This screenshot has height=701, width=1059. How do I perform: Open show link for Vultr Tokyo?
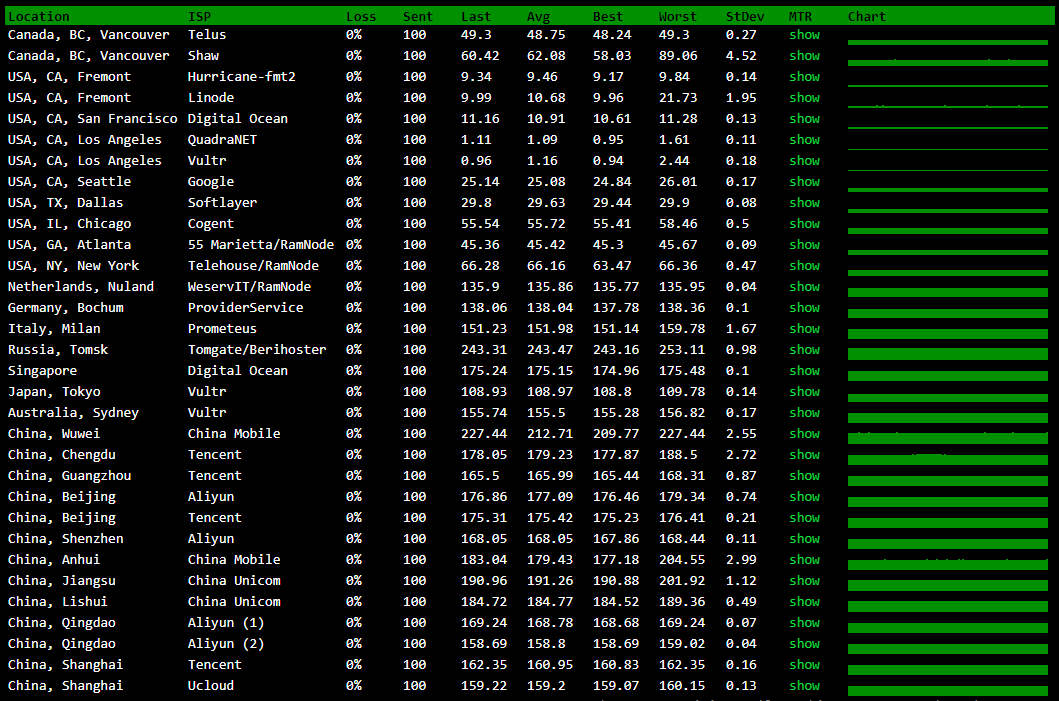point(804,391)
